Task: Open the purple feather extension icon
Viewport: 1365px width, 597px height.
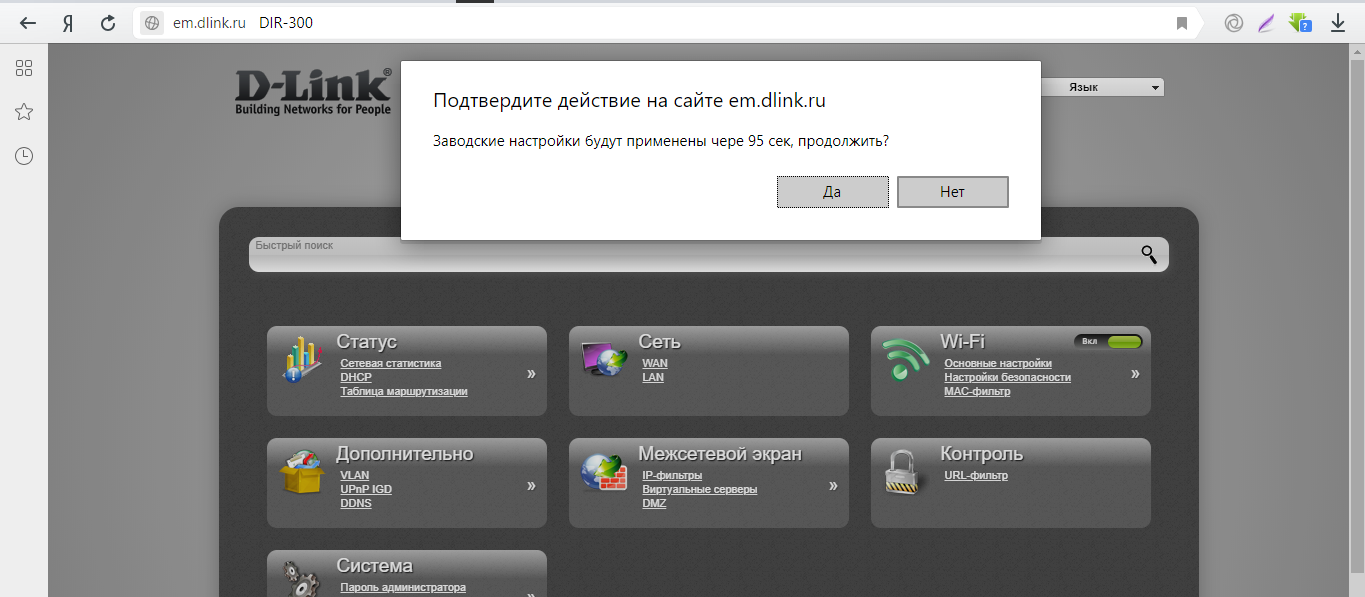Action: (x=1267, y=23)
